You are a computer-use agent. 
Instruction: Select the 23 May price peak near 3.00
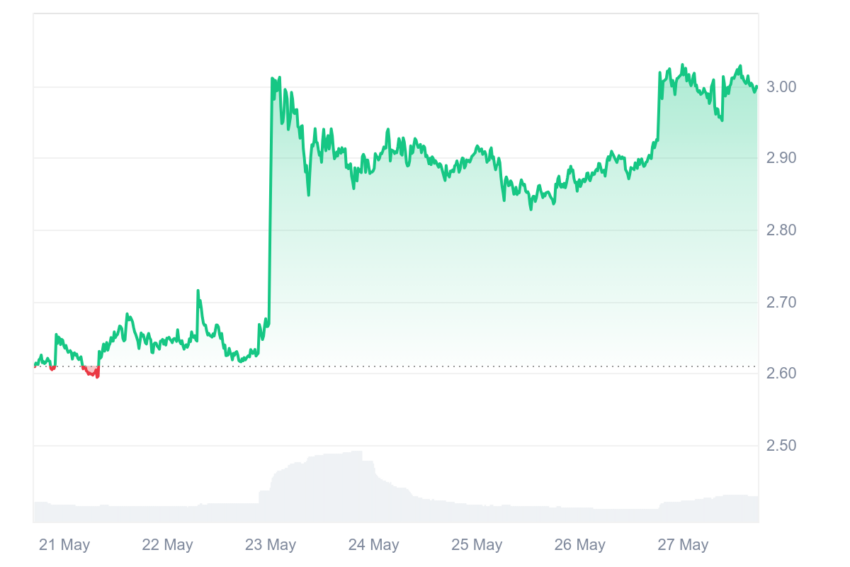click(275, 79)
